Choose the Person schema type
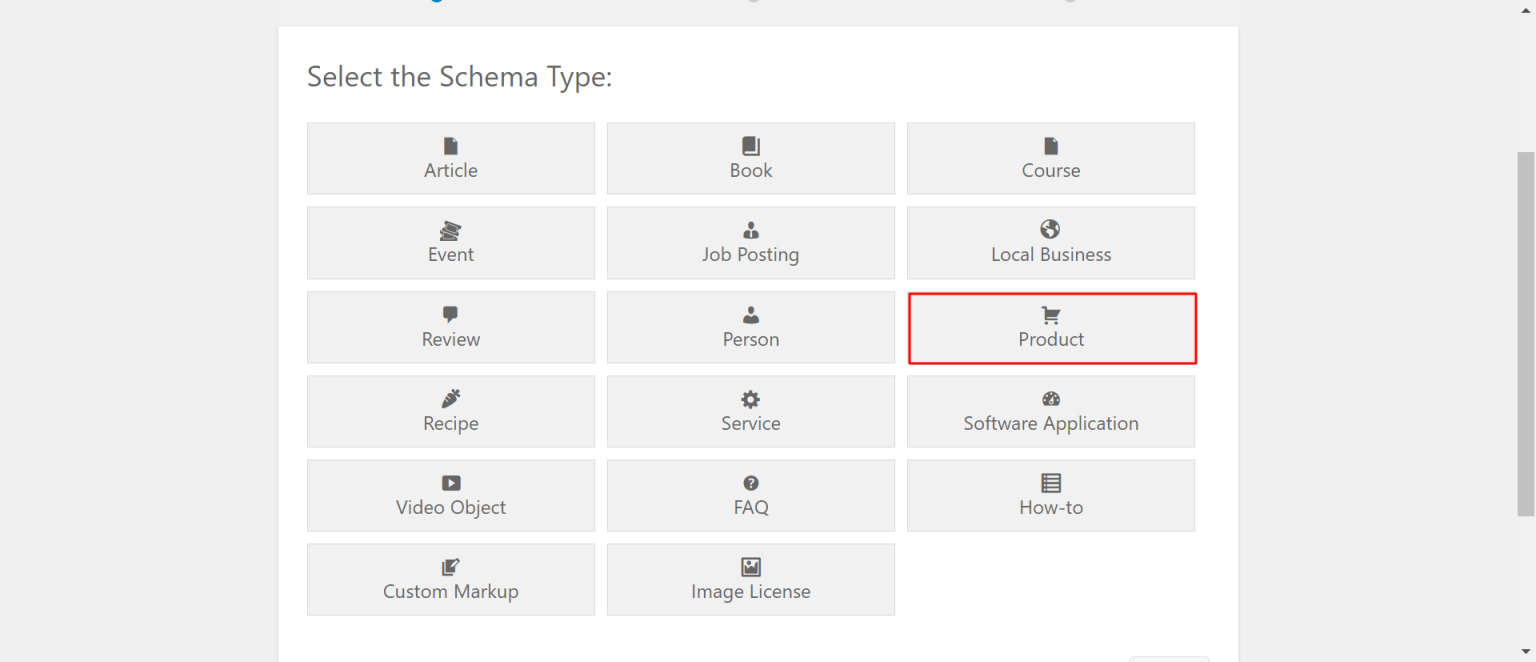Viewport: 1536px width, 662px height. pos(751,327)
